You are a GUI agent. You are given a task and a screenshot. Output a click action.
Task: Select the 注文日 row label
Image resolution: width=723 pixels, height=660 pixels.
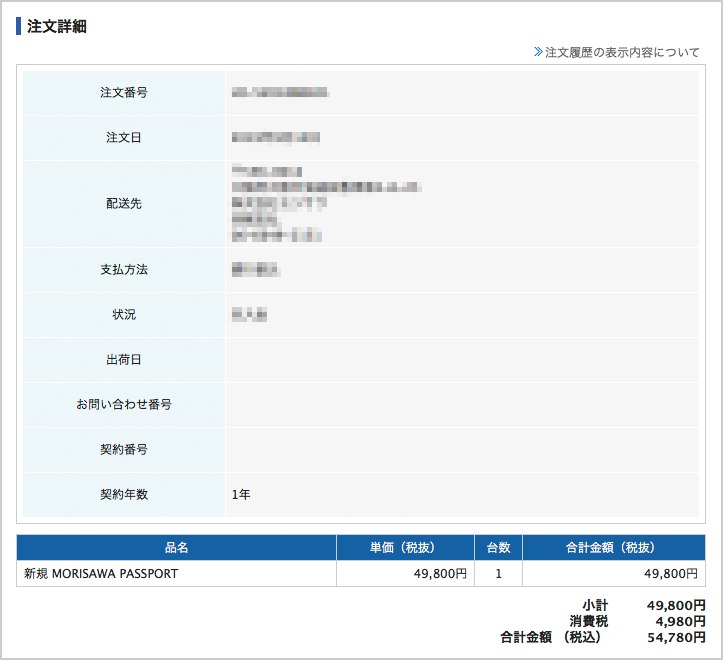[124, 137]
